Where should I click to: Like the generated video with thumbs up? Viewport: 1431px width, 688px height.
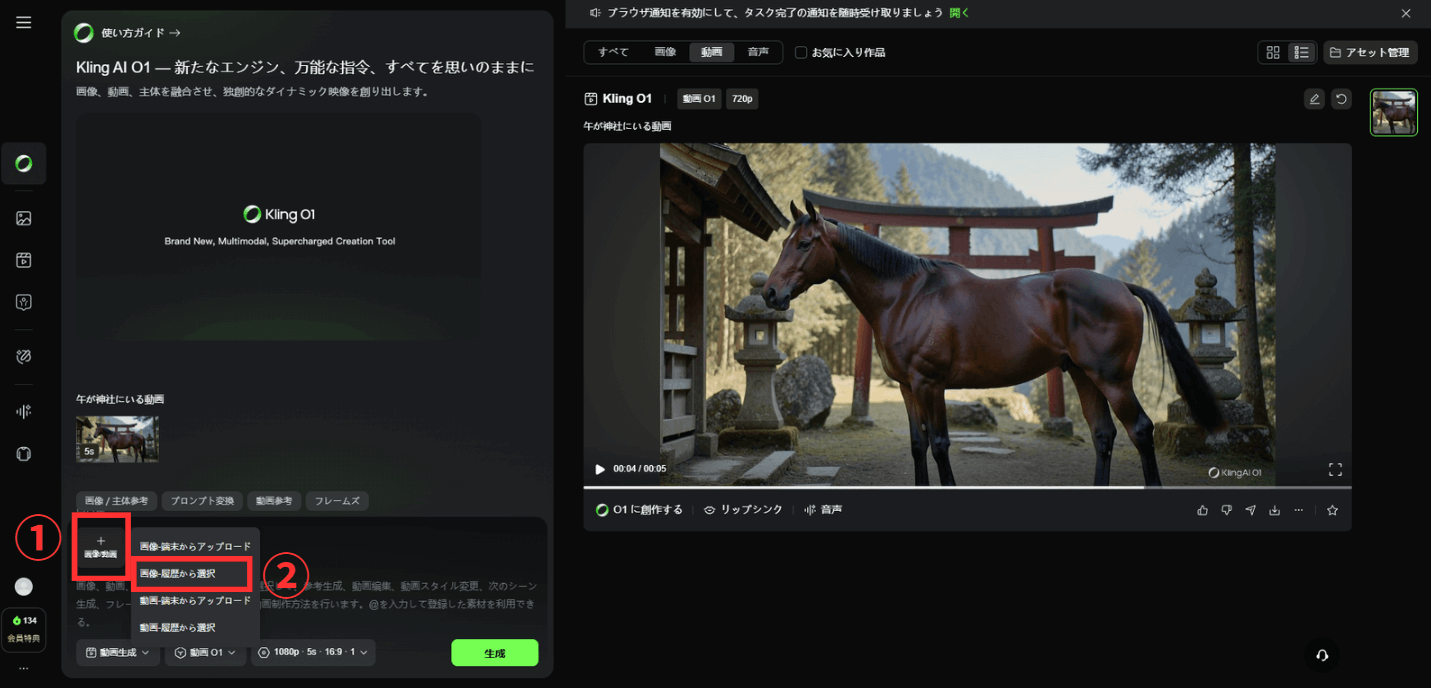pos(1202,510)
